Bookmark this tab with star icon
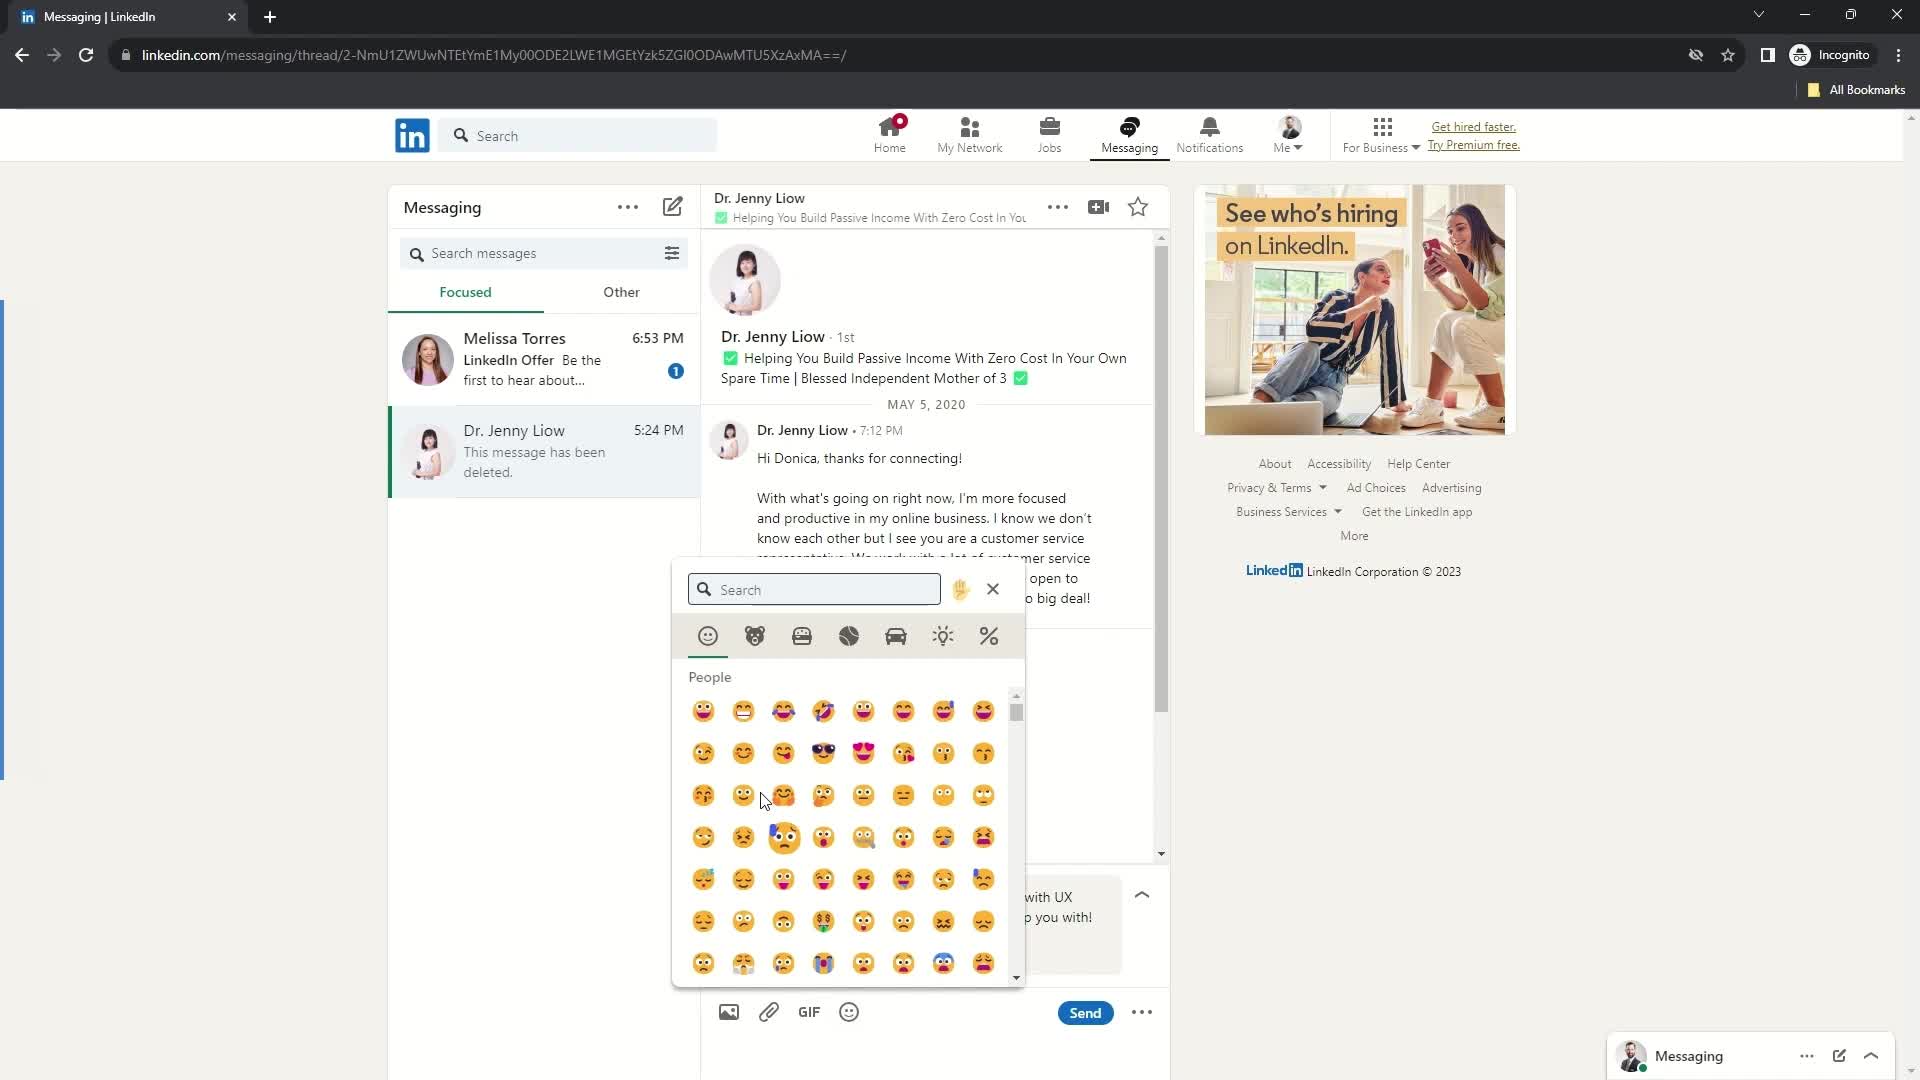Image resolution: width=1920 pixels, height=1080 pixels. (x=1727, y=55)
